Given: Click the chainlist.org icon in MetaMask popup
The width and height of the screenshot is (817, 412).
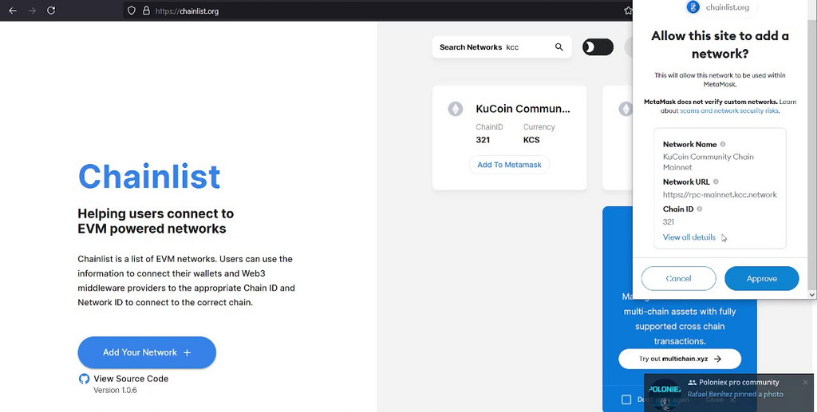Looking at the screenshot, I should pyautogui.click(x=693, y=7).
